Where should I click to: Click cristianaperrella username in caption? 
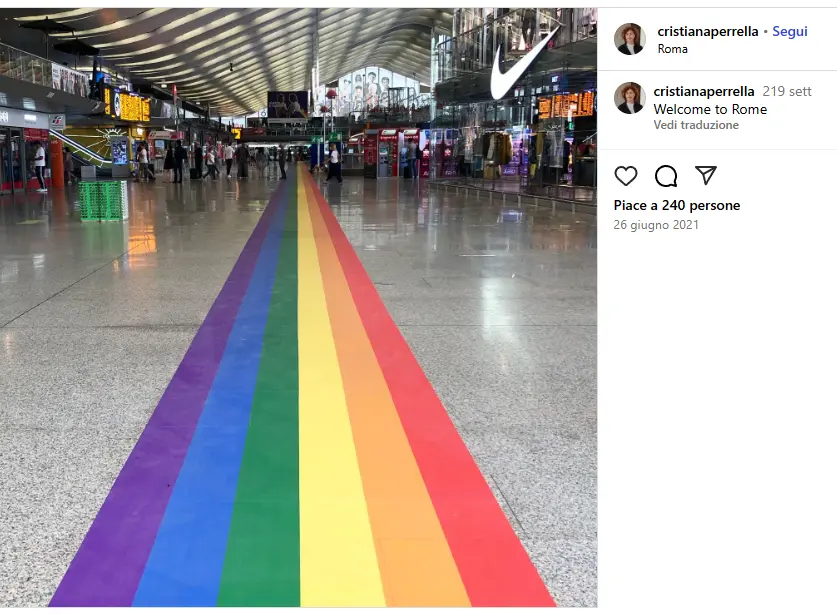[704, 91]
